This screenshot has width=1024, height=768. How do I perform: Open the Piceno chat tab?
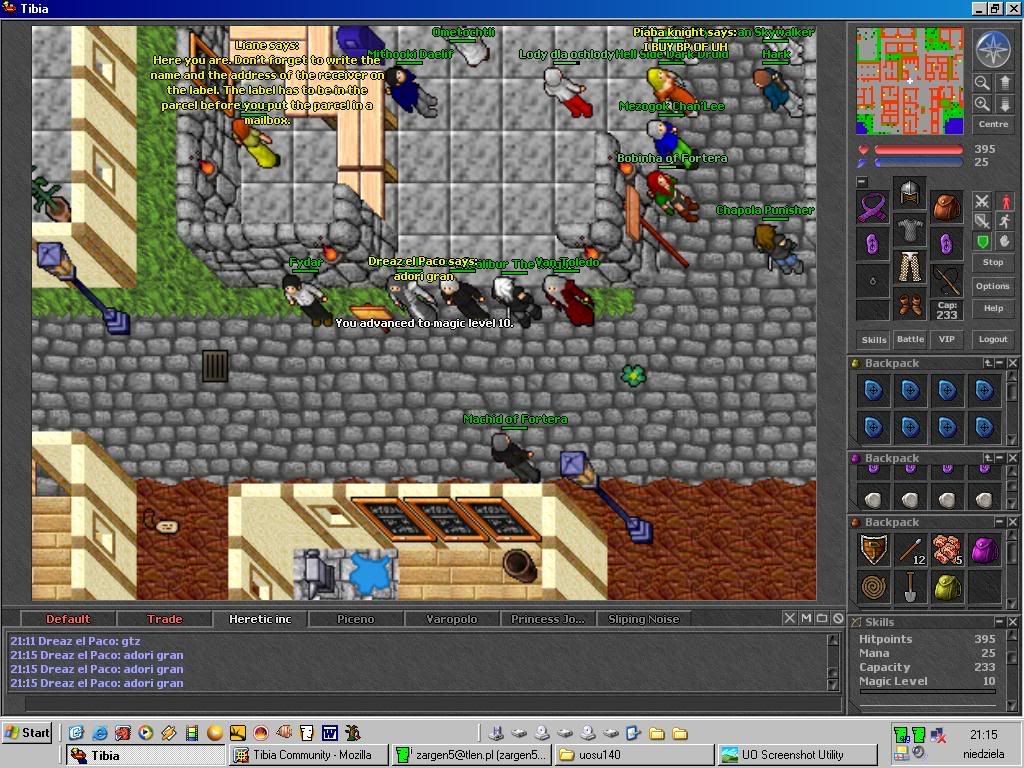point(356,619)
